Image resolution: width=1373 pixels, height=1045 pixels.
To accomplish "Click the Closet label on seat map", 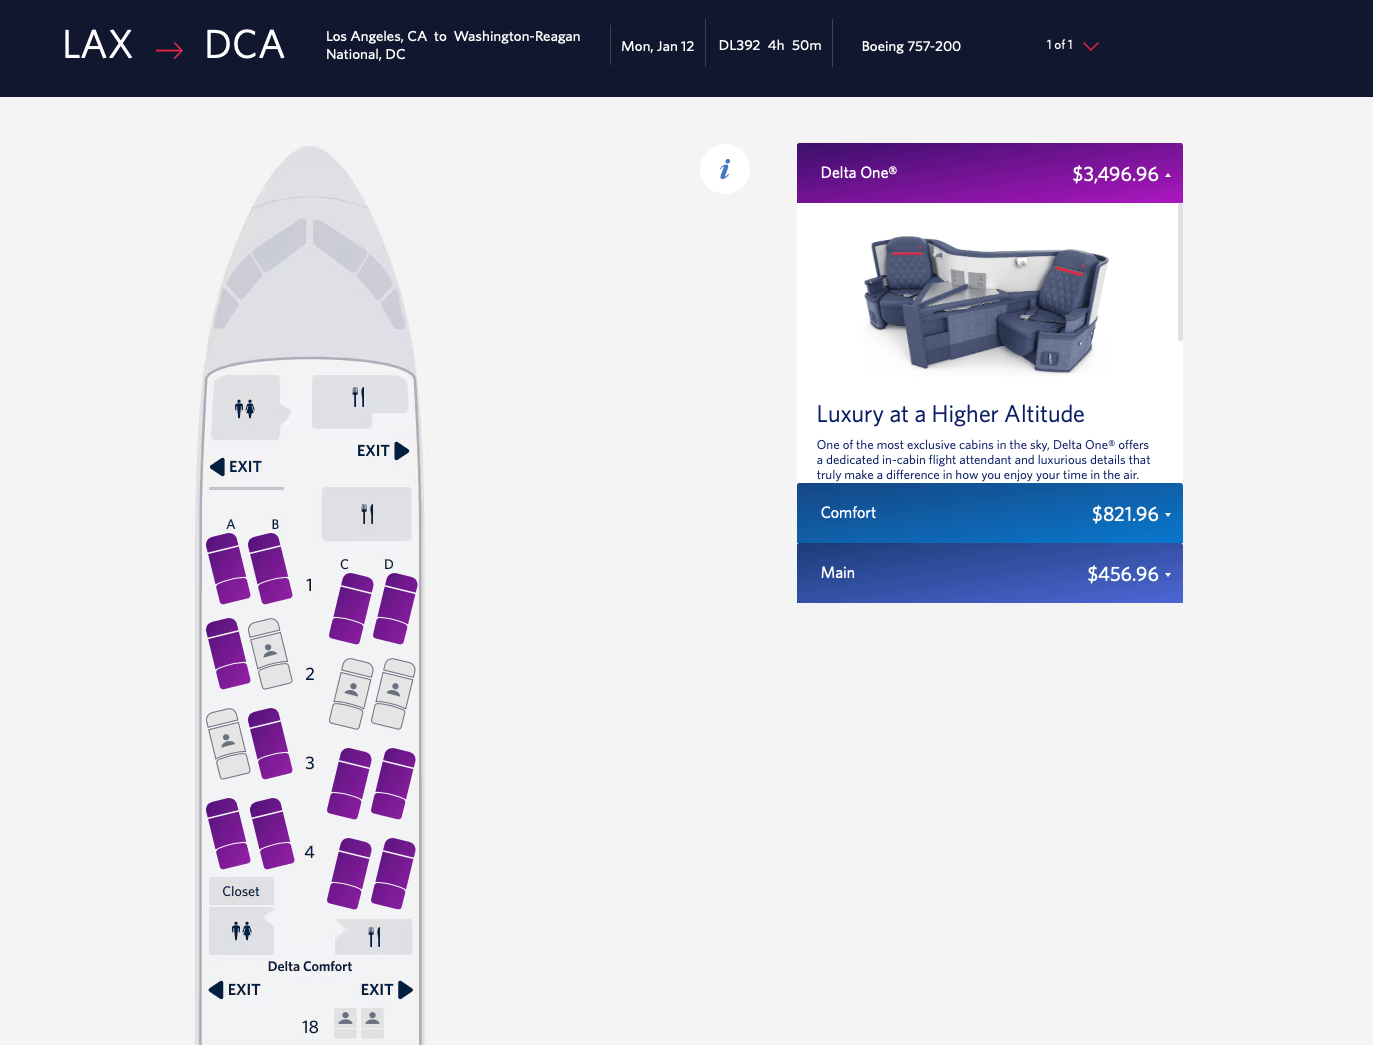I will click(241, 891).
